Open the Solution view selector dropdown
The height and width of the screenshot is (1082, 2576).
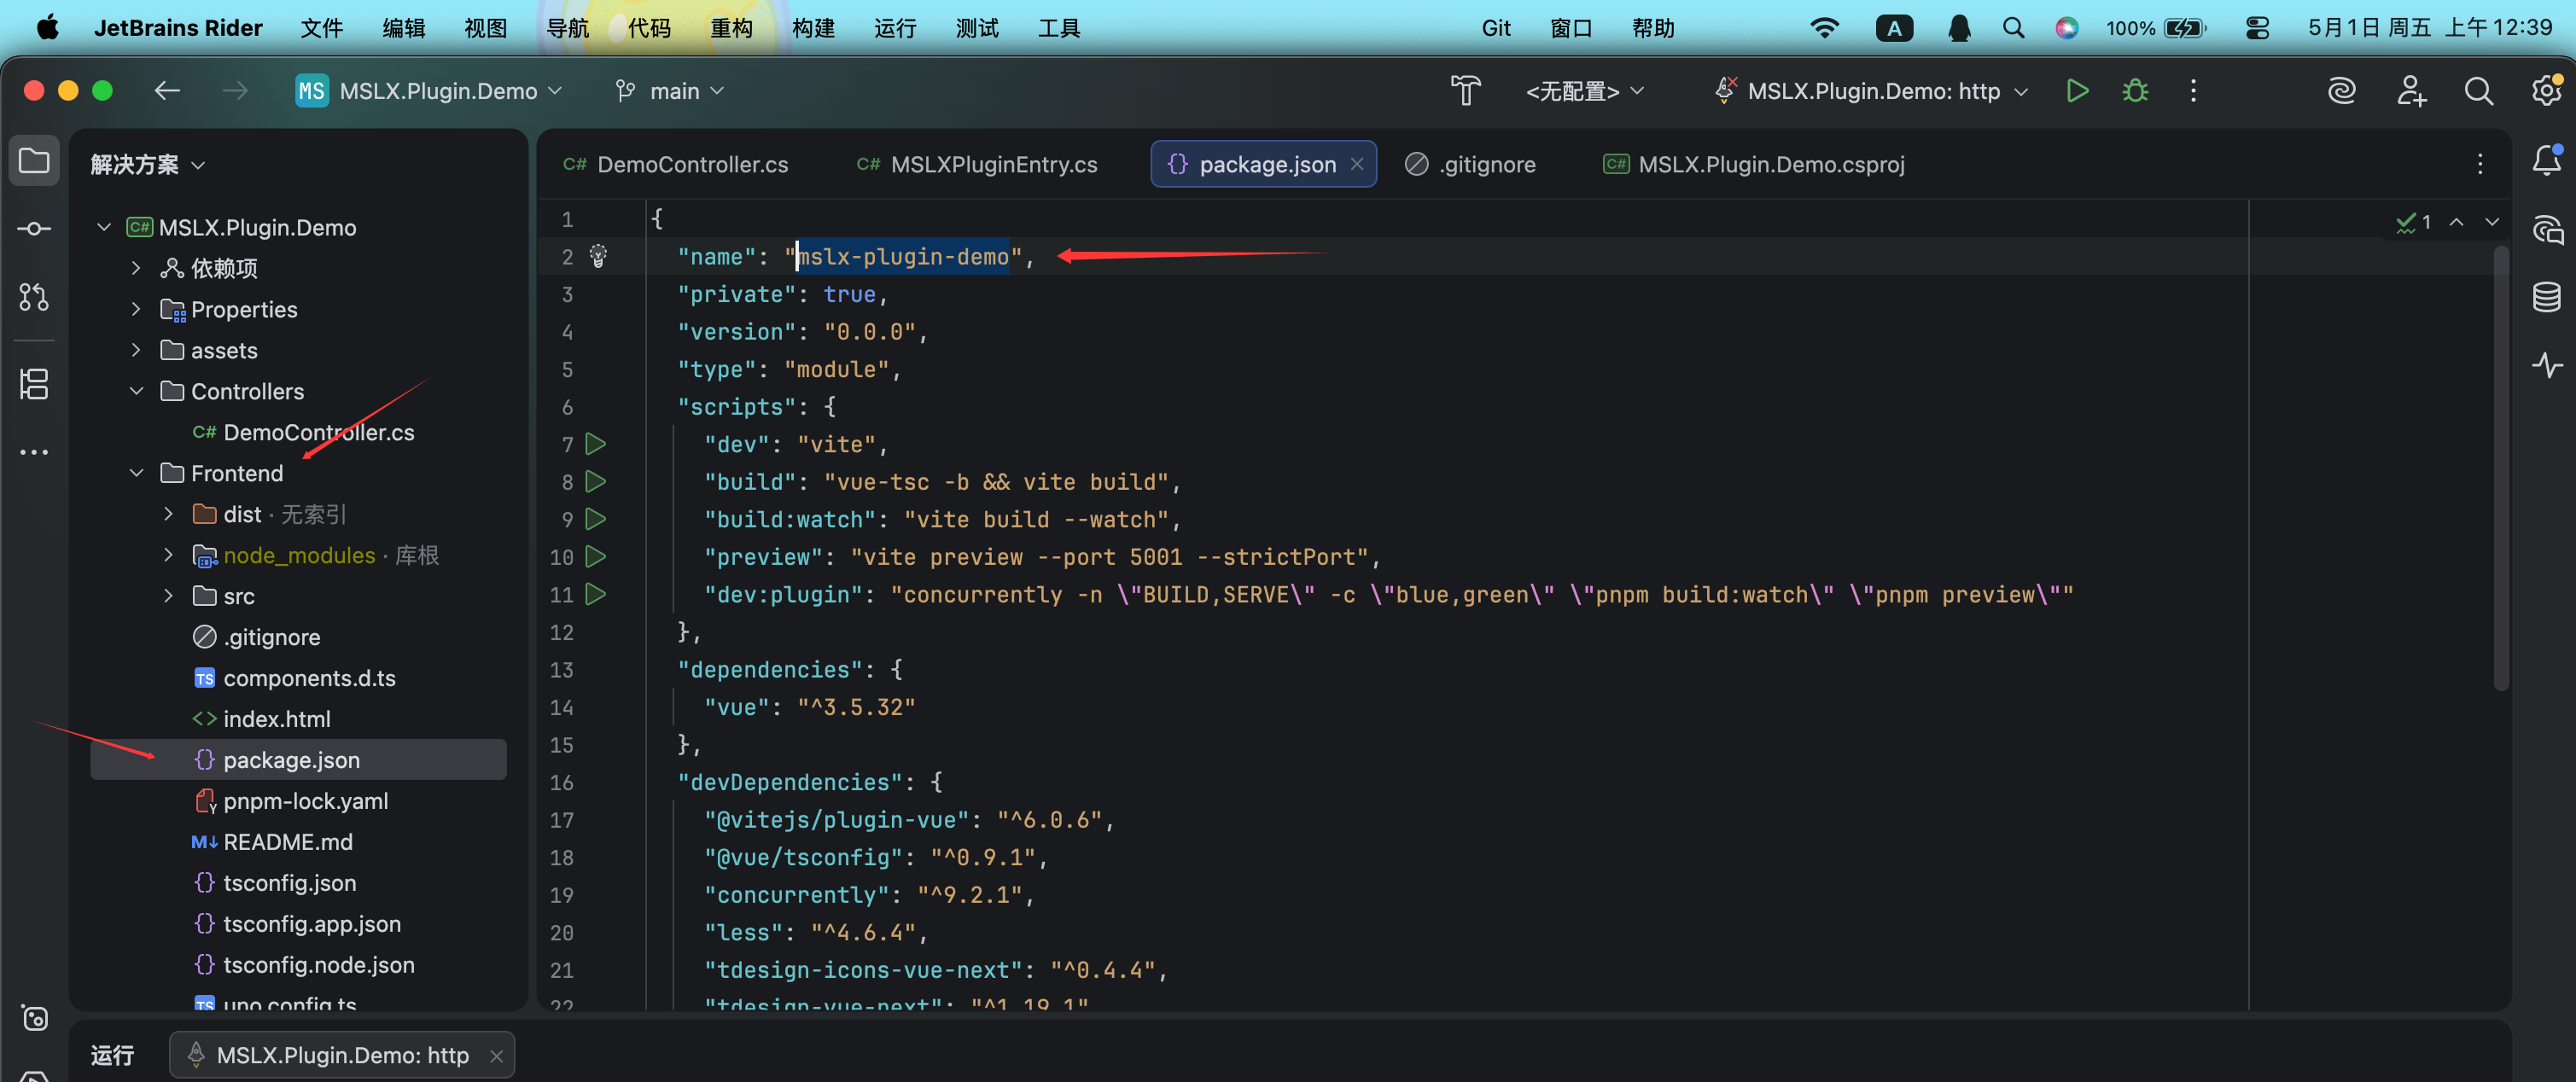click(x=148, y=164)
